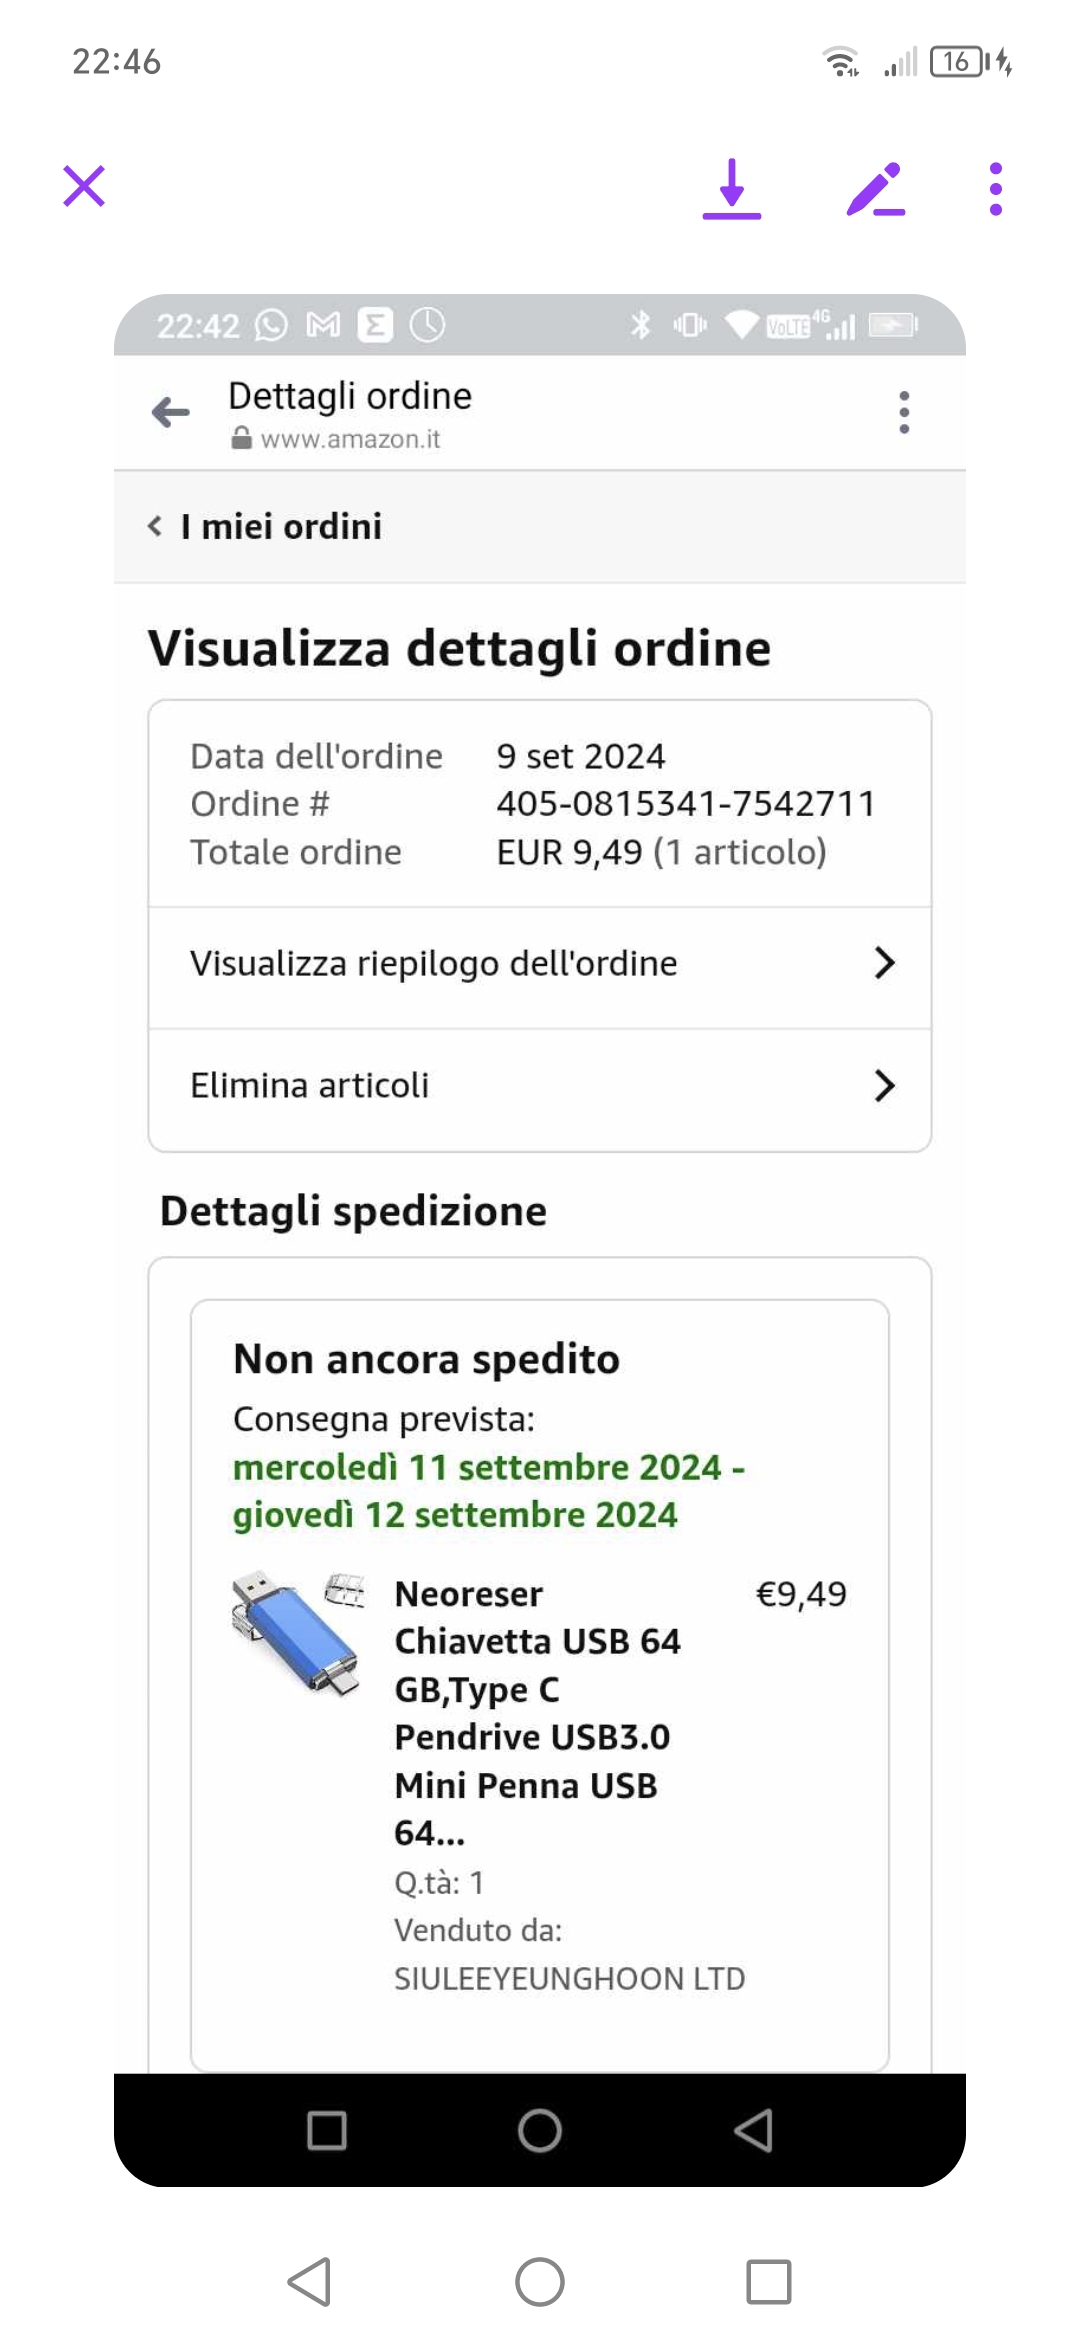Tap chevron next to Elimina articoli
This screenshot has width=1080, height=2340.
click(884, 1086)
